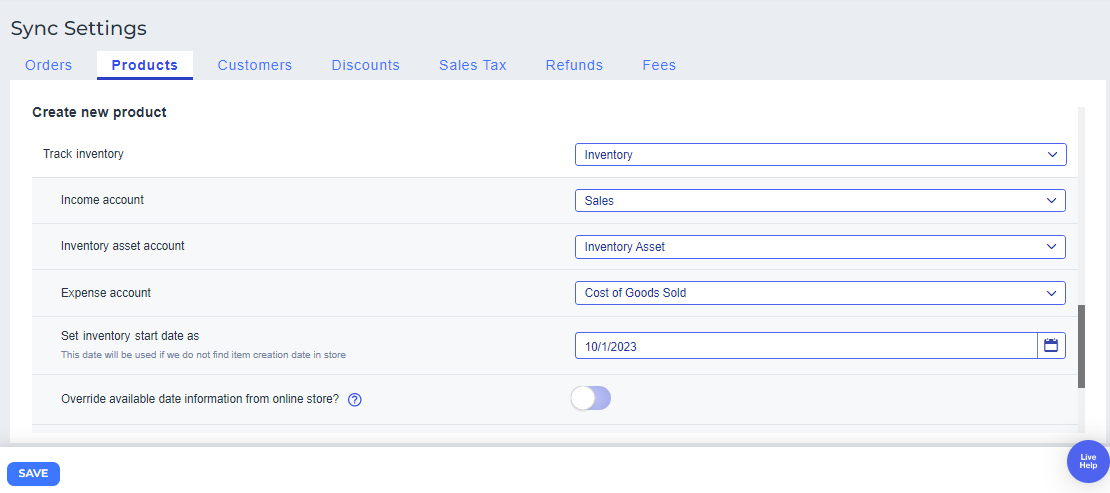Open the Fees tab
Screen dimensions: 1110x493
pyautogui.click(x=659, y=65)
